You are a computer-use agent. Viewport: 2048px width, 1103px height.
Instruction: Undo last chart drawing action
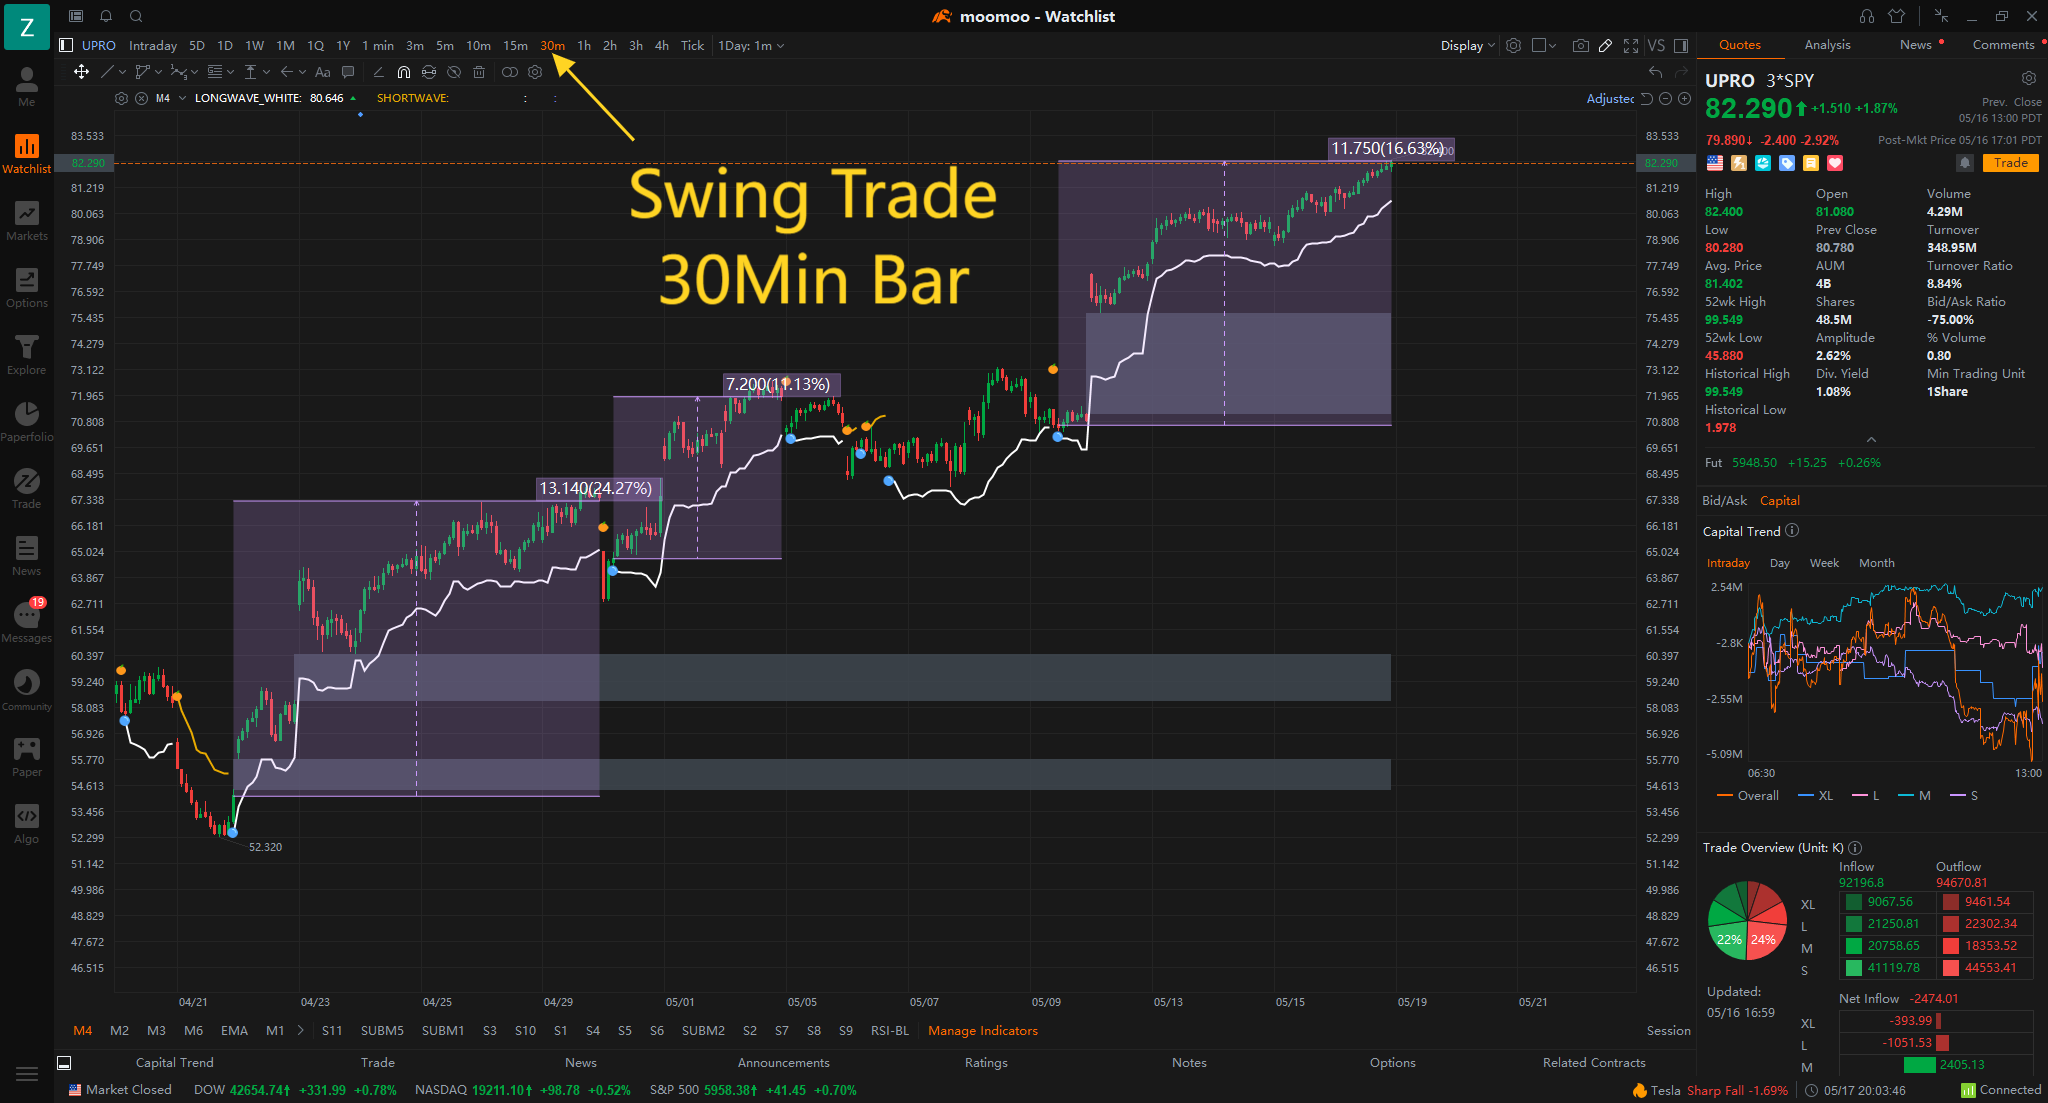[1656, 72]
